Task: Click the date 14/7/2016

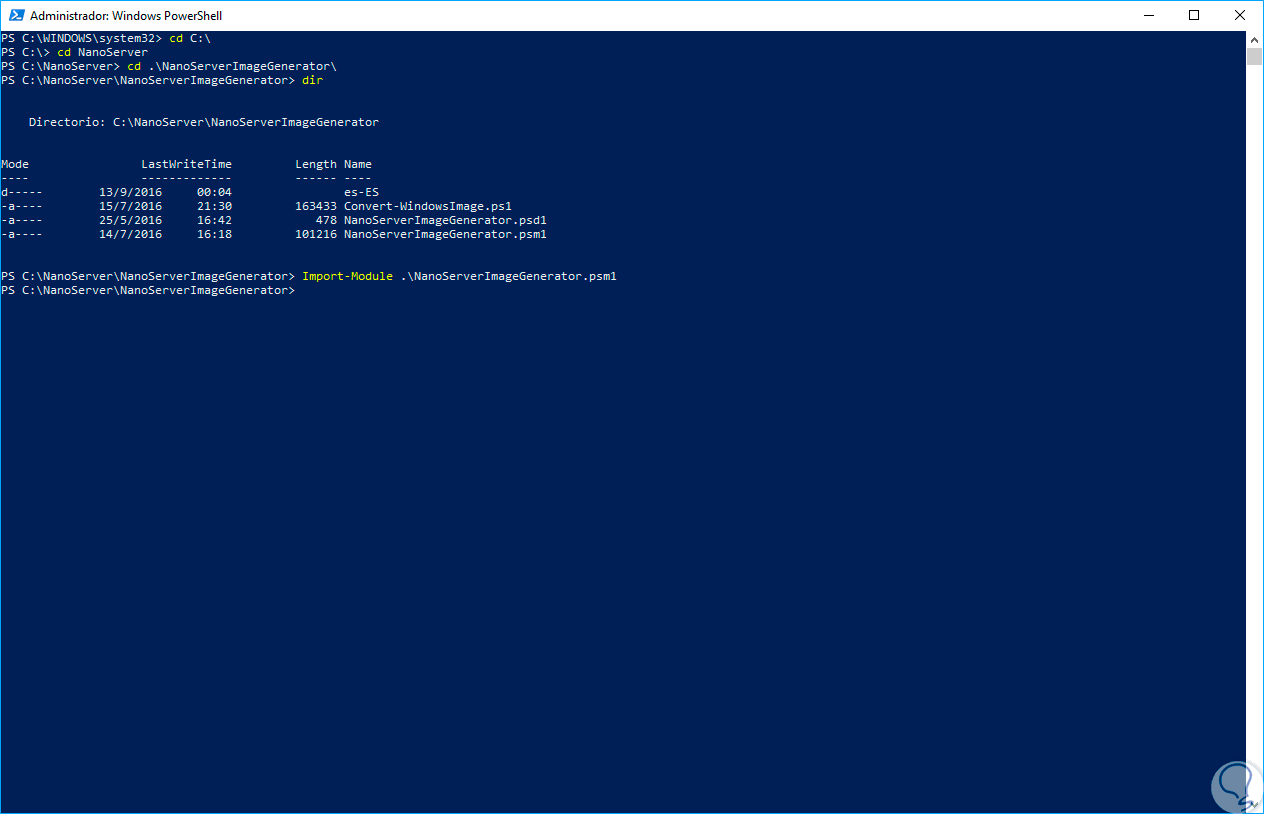Action: tap(130, 234)
